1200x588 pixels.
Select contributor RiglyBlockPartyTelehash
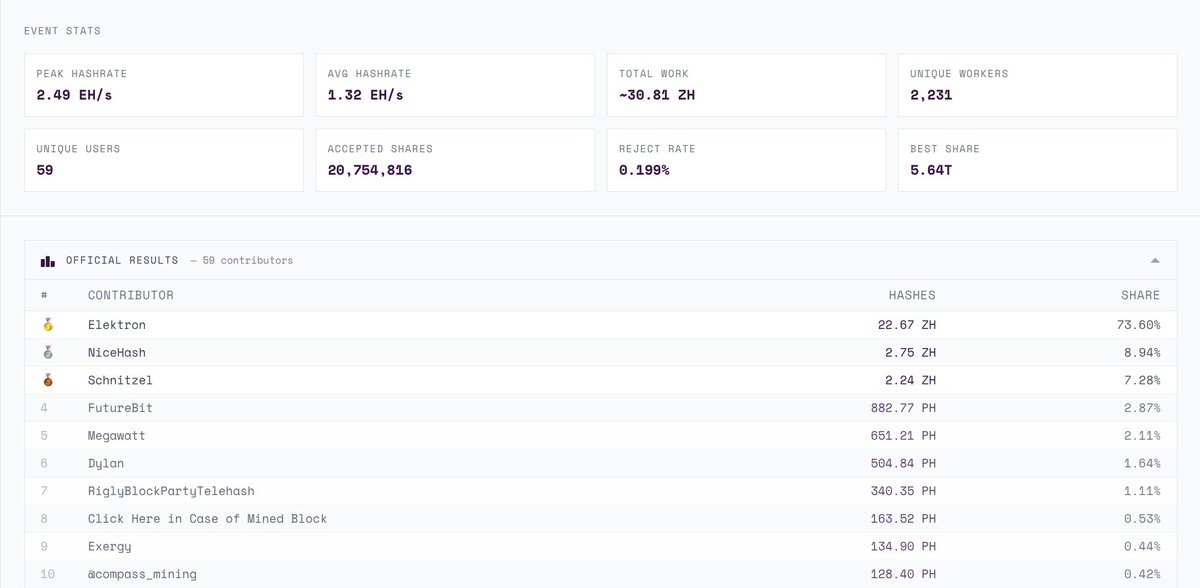[x=171, y=491]
